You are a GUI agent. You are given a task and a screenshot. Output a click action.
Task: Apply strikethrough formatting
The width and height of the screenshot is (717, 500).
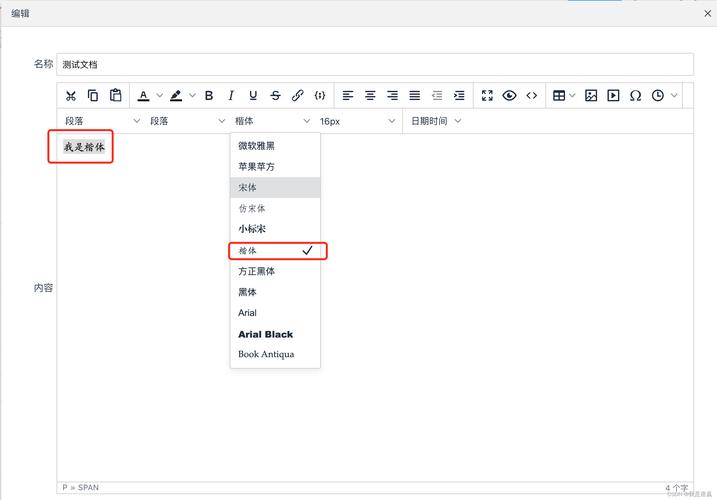(275, 96)
